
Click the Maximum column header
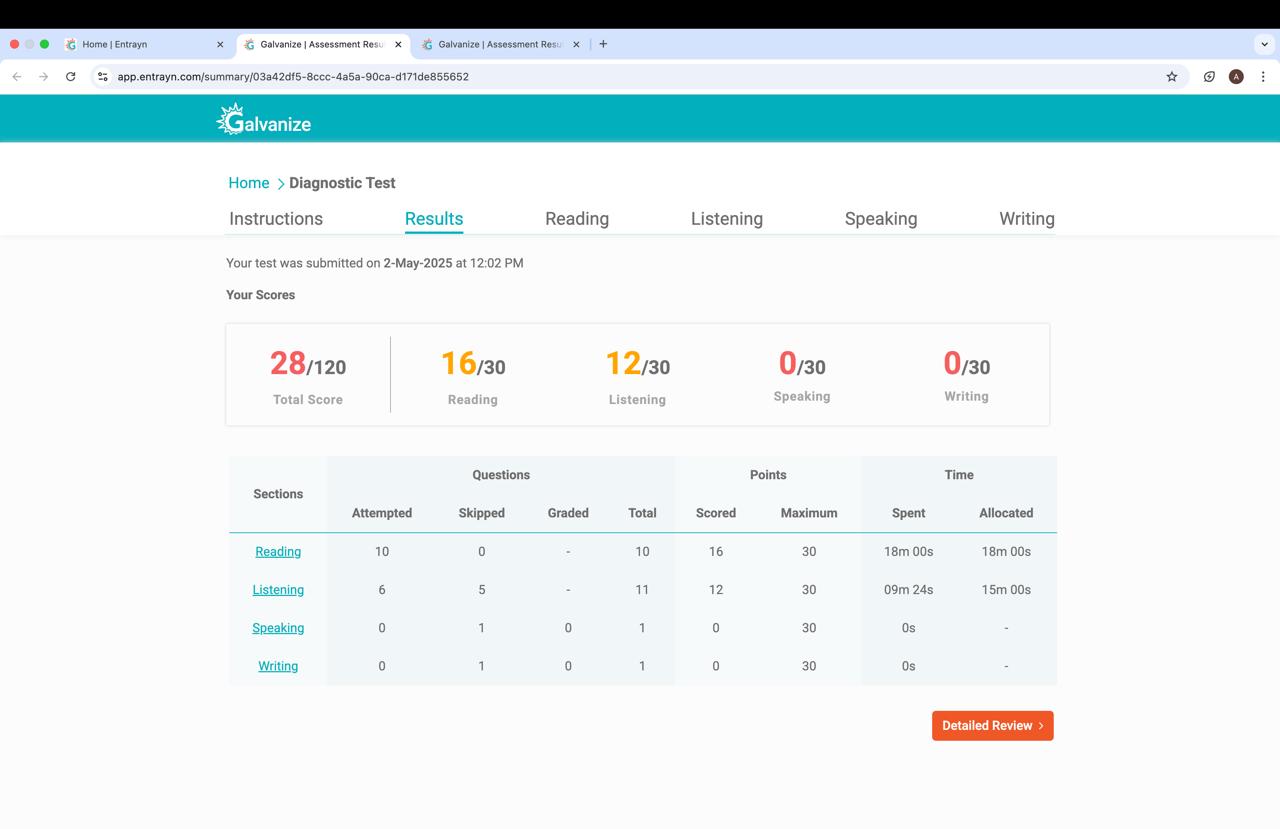(x=809, y=513)
